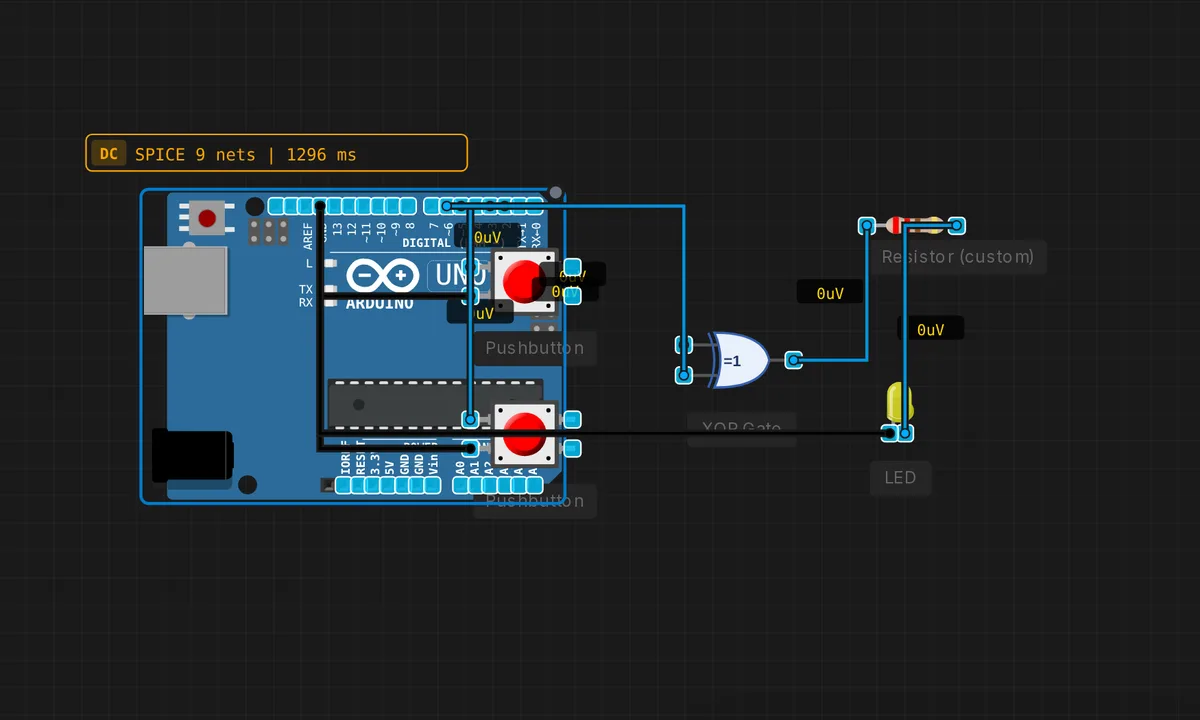
Task: Click the LED's blue-wired right pin
Action: pos(904,433)
